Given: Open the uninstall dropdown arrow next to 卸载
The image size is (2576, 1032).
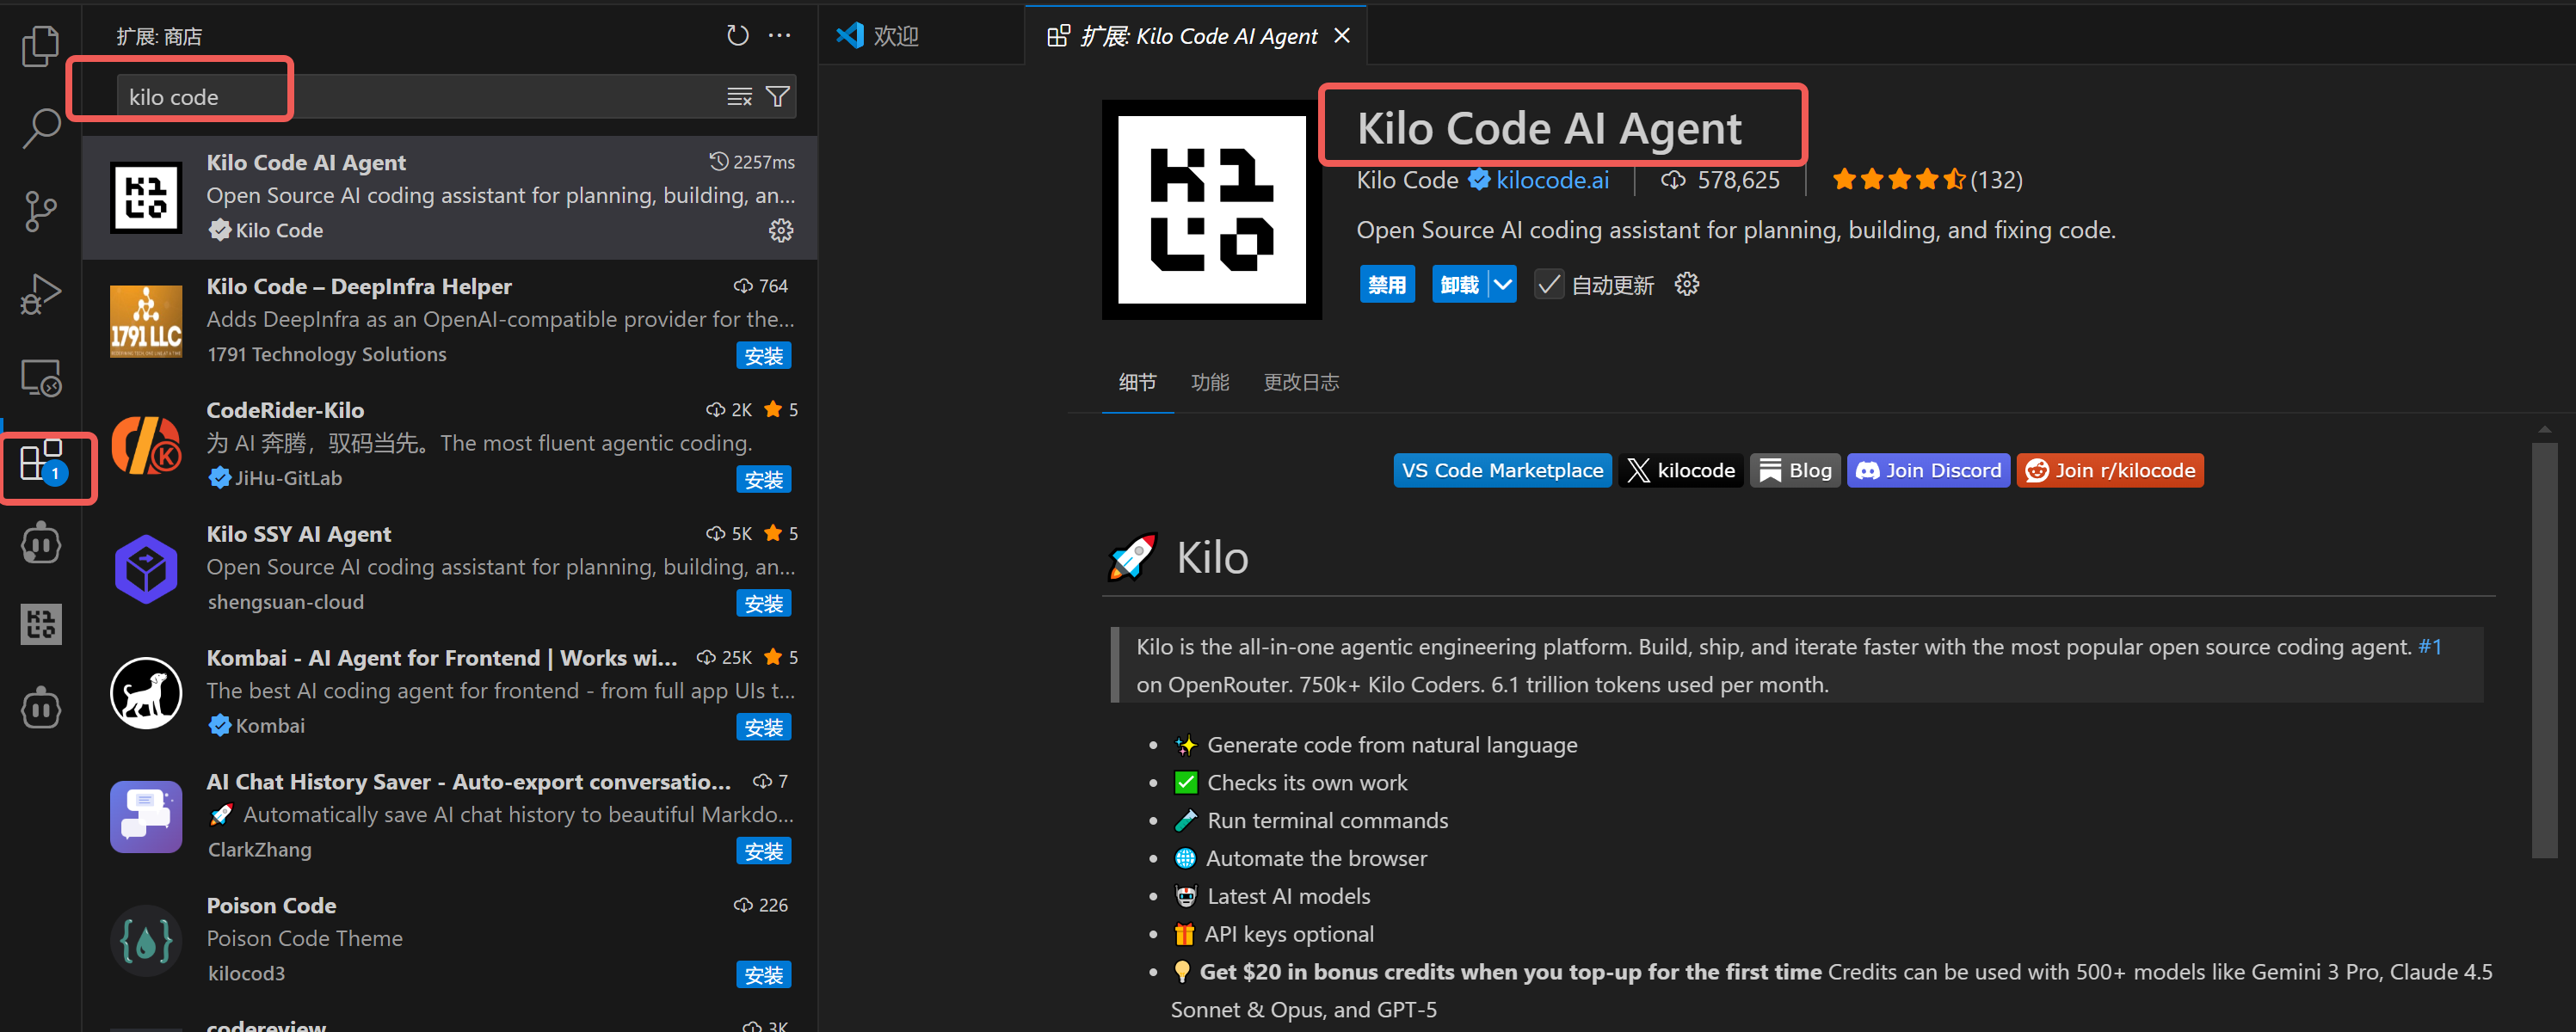Looking at the screenshot, I should (1503, 284).
